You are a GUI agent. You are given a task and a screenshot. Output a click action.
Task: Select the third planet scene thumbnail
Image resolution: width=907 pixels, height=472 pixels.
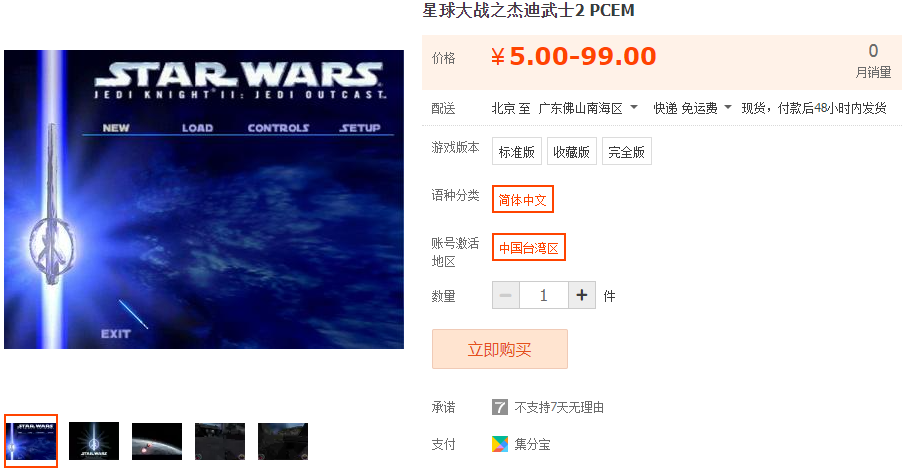pos(157,441)
